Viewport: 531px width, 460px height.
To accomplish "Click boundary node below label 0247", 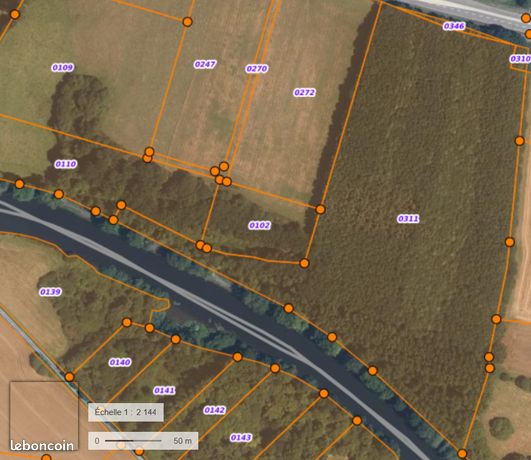I will 214,171.
